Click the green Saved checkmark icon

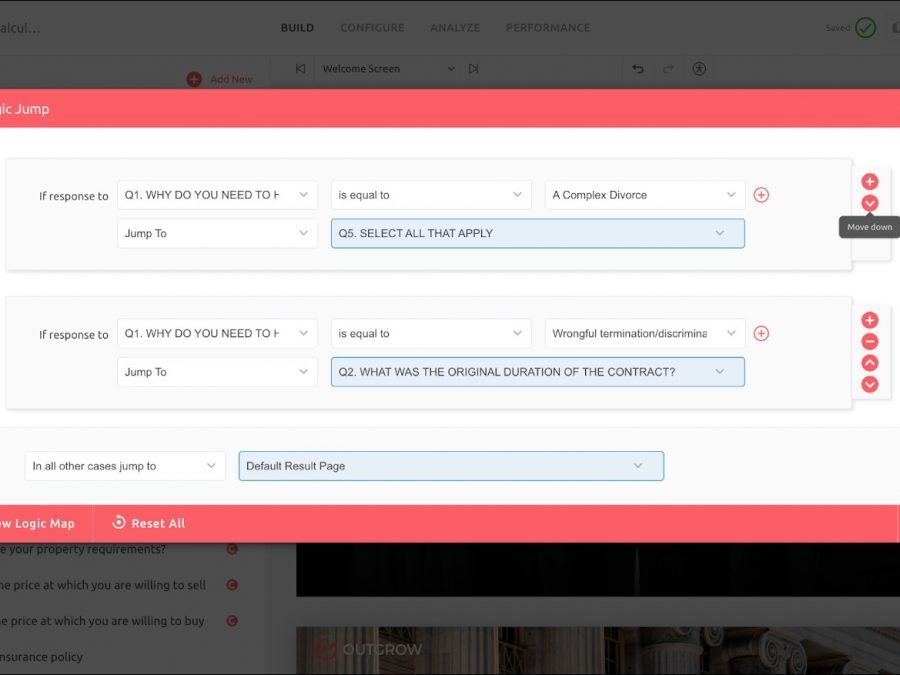[x=865, y=28]
